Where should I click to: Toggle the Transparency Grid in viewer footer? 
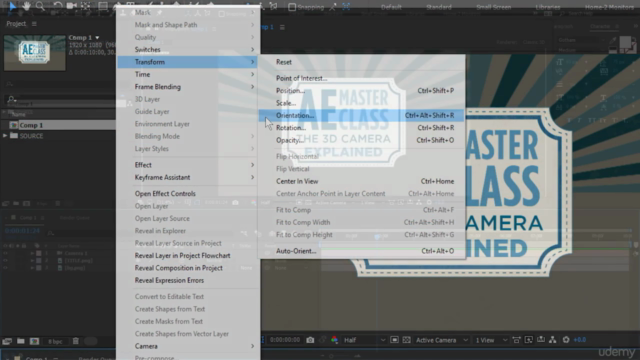tap(407, 340)
